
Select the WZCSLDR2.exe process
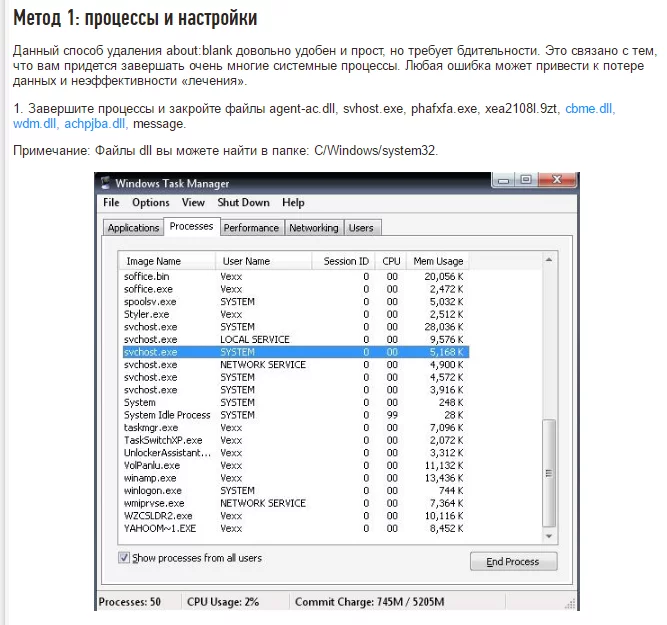tap(294, 516)
